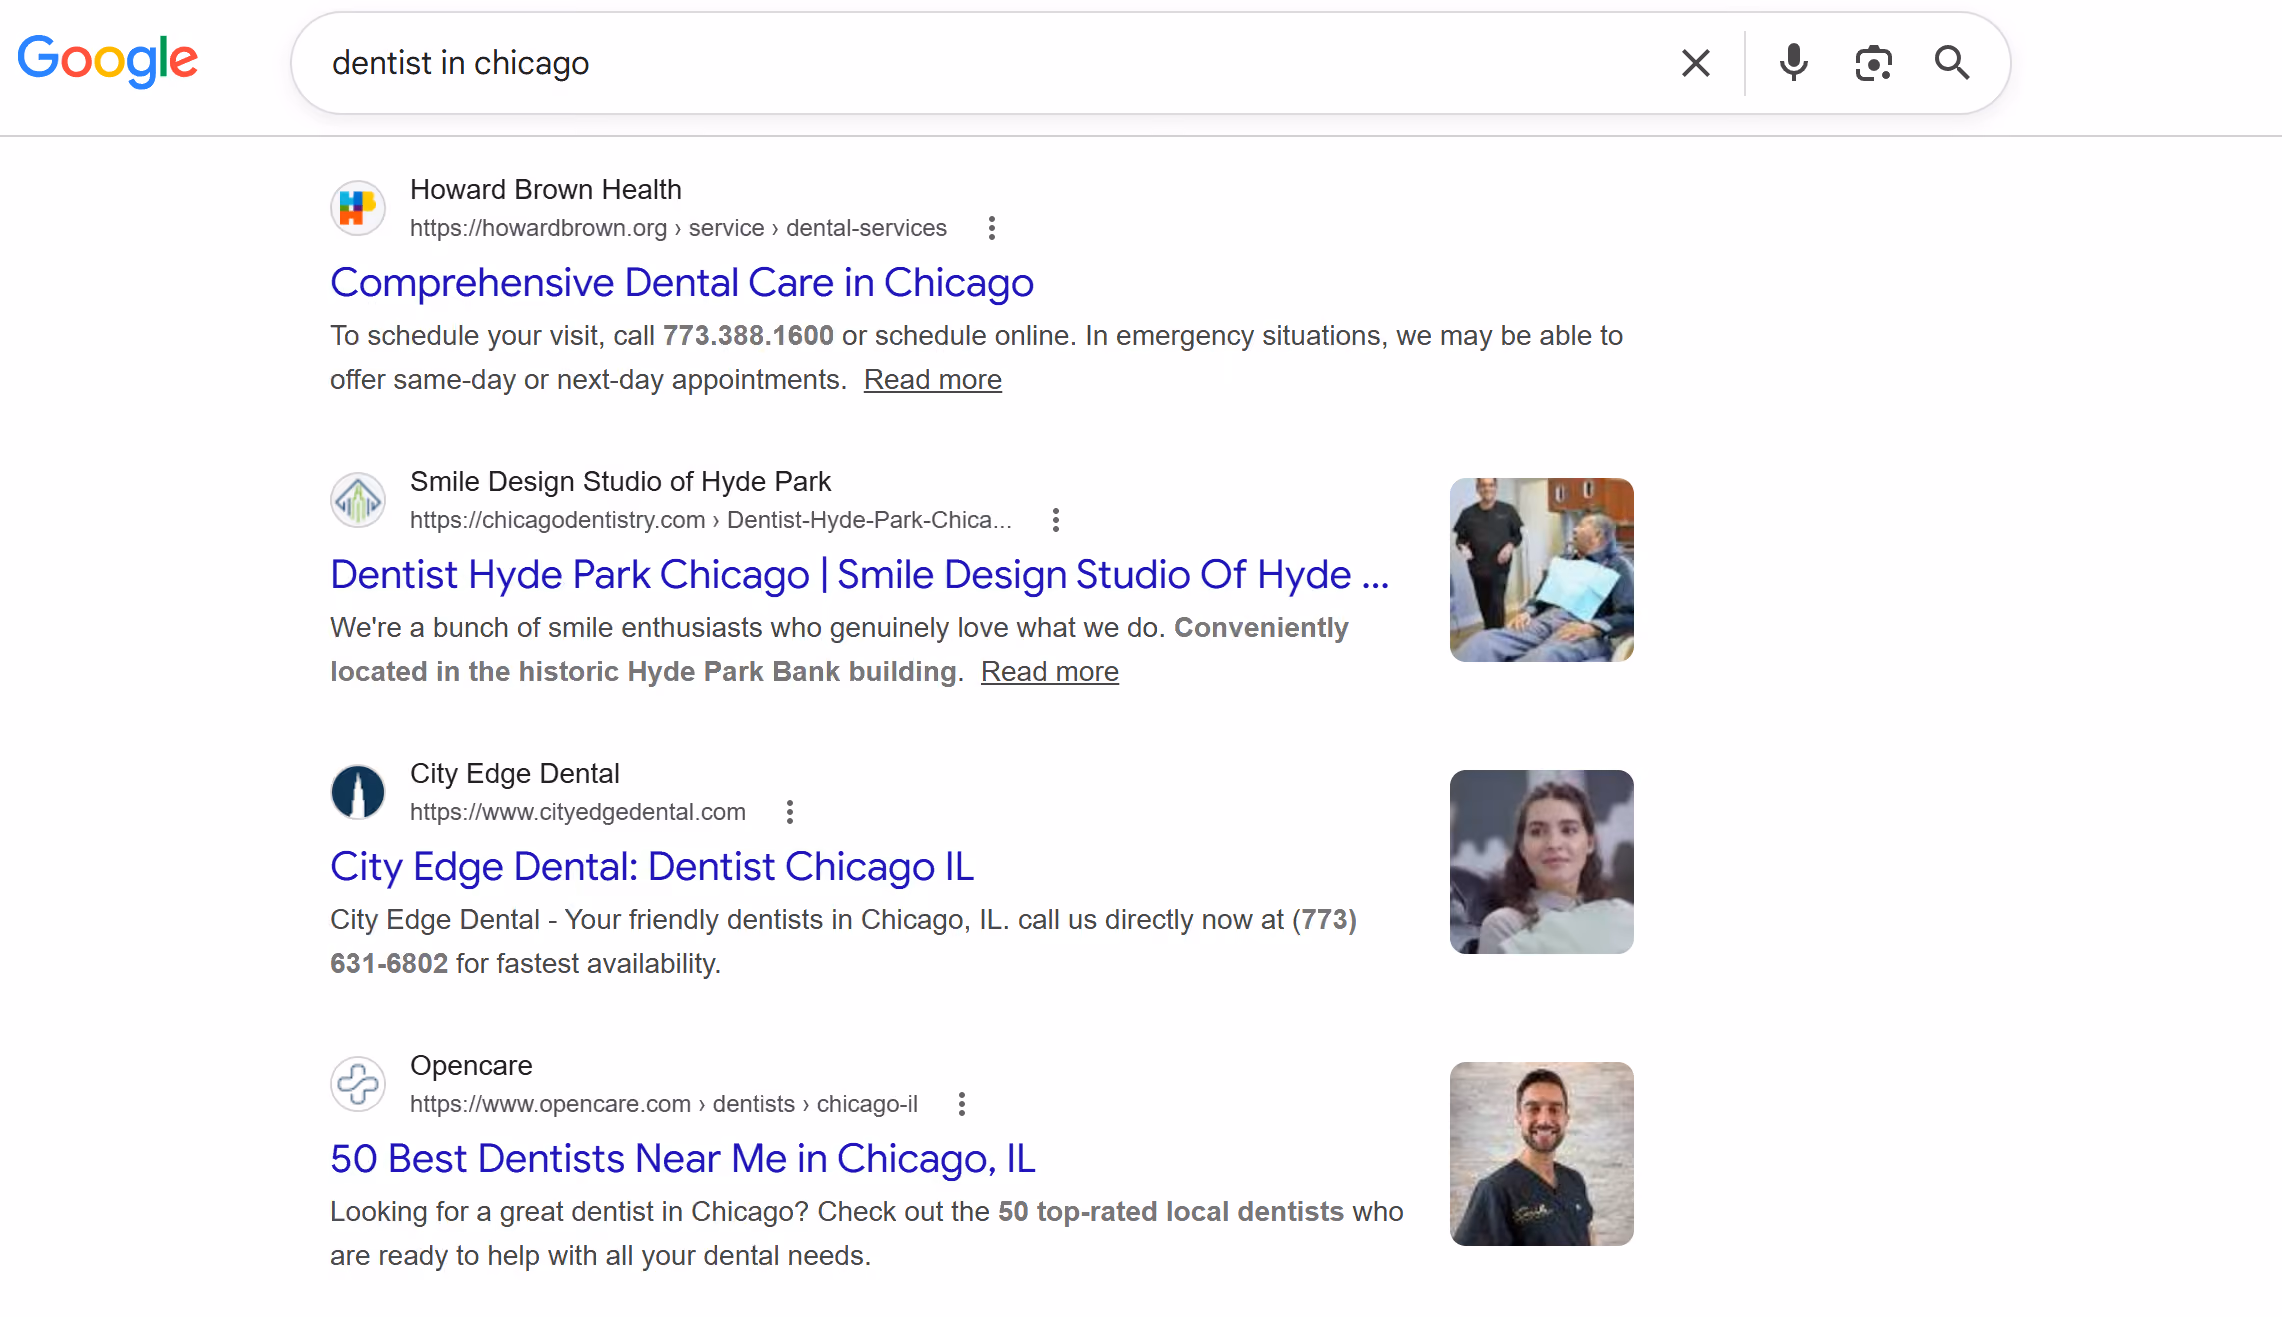Click the 'Smile Design Studio of Hyde Park' site name
2282x1317 pixels.
(620, 482)
